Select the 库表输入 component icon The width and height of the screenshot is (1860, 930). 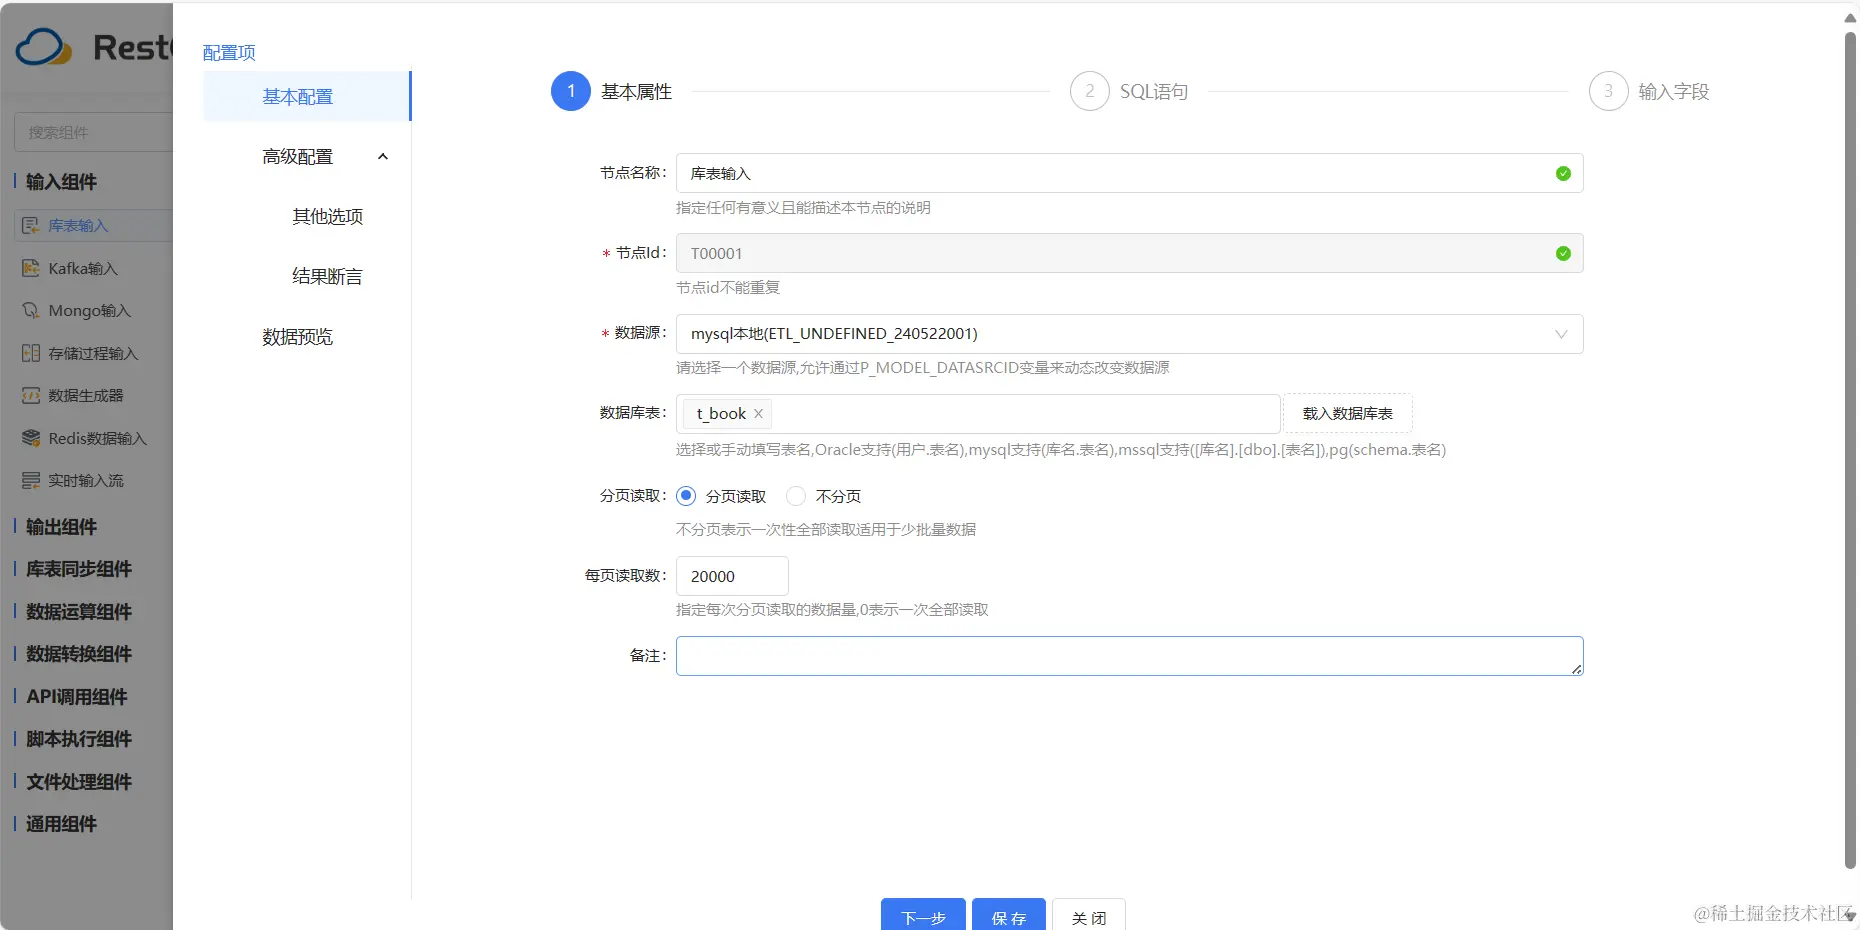31,226
